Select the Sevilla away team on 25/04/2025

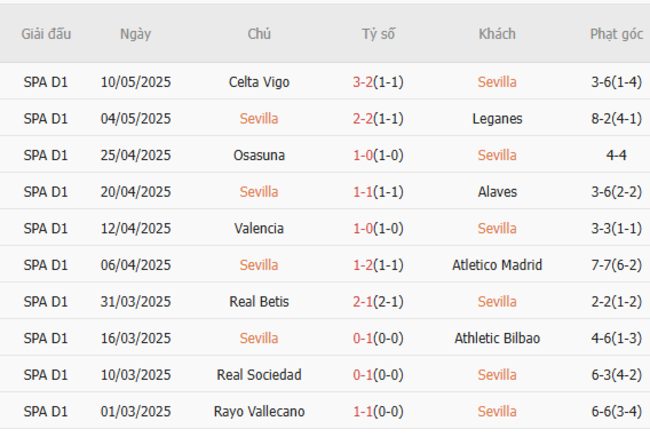tap(497, 155)
